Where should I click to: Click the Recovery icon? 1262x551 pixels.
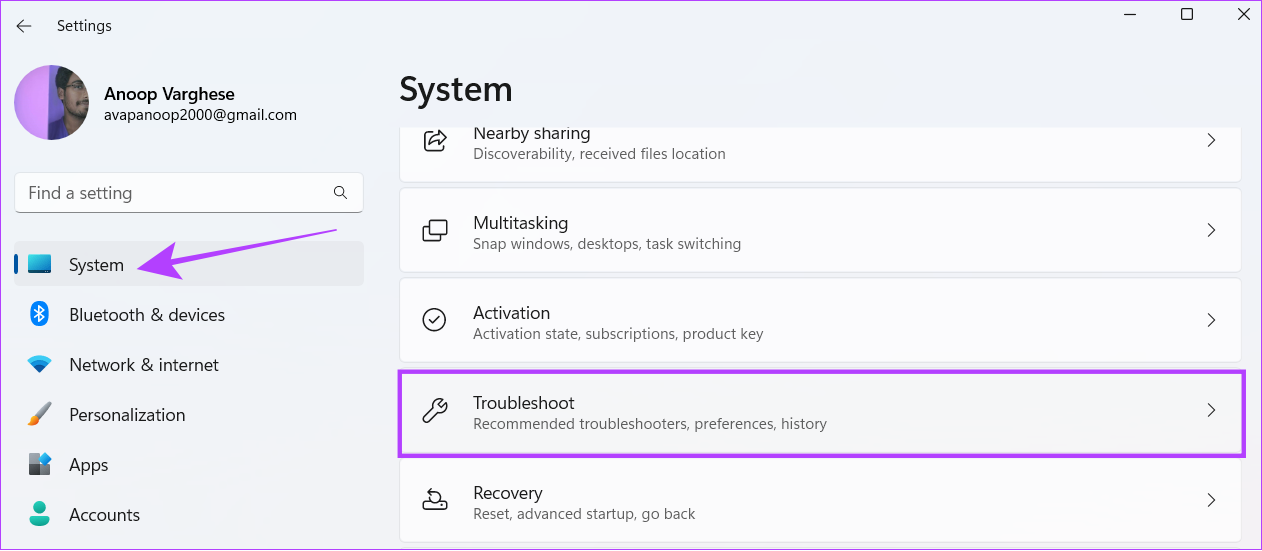pos(435,500)
